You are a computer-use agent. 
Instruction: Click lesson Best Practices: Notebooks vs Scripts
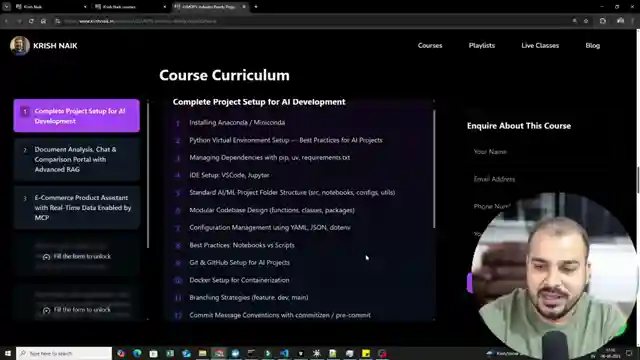point(242,245)
